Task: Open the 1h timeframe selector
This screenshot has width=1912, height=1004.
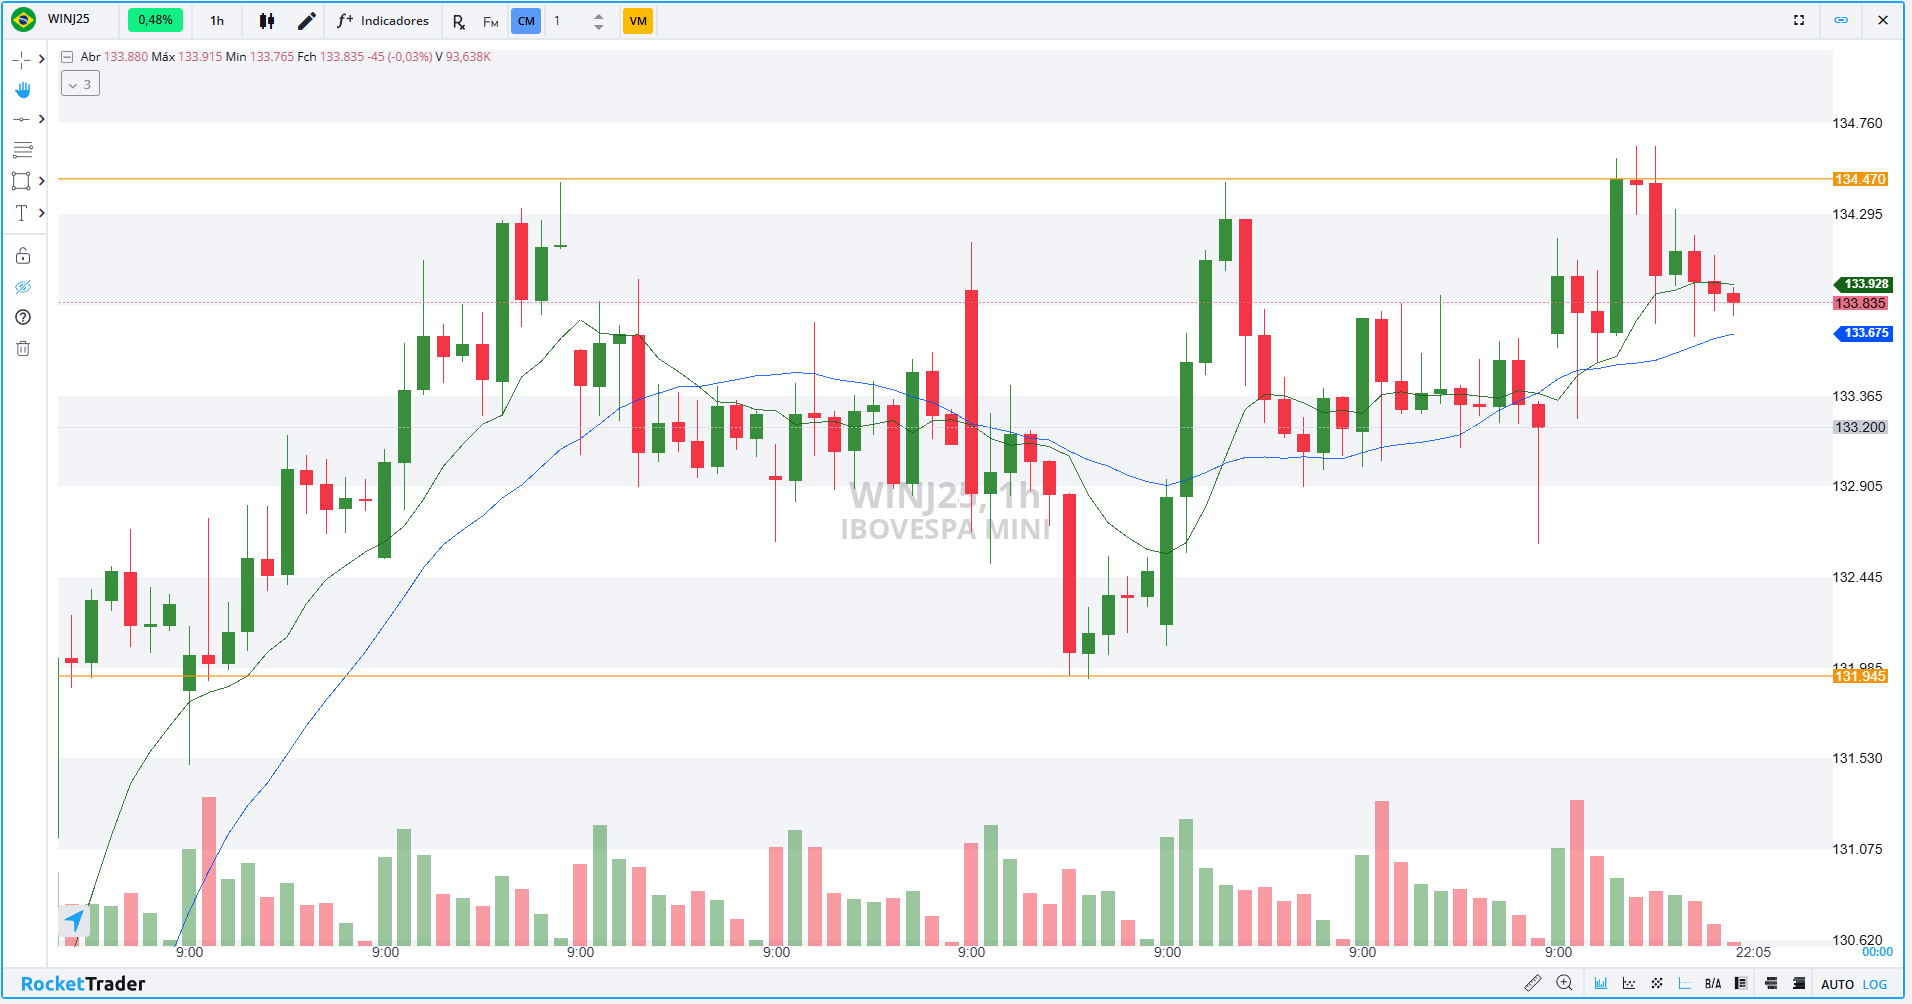Action: tap(217, 21)
